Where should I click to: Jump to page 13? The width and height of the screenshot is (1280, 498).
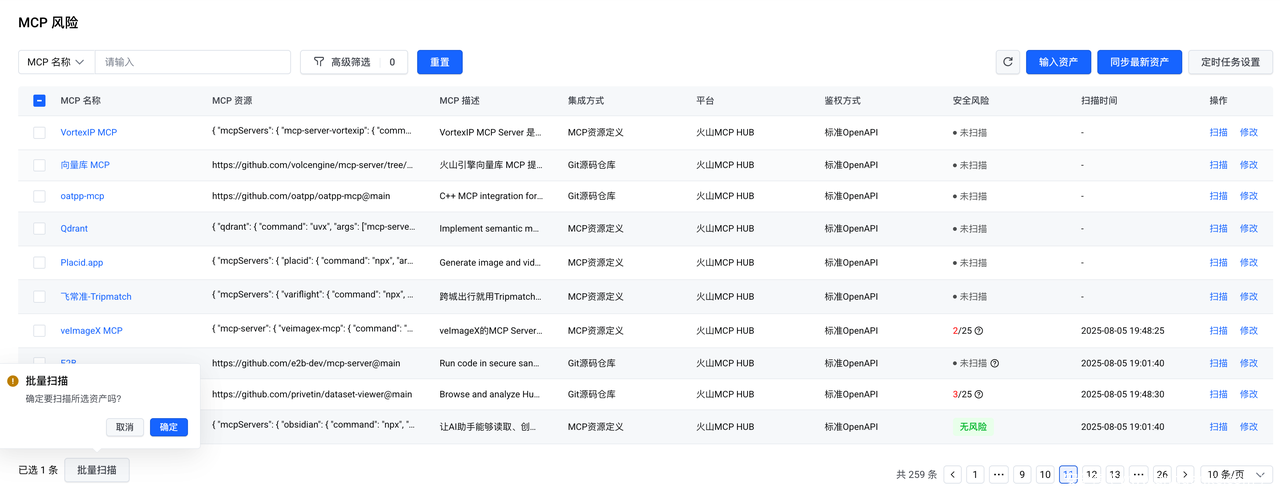pos(1115,475)
